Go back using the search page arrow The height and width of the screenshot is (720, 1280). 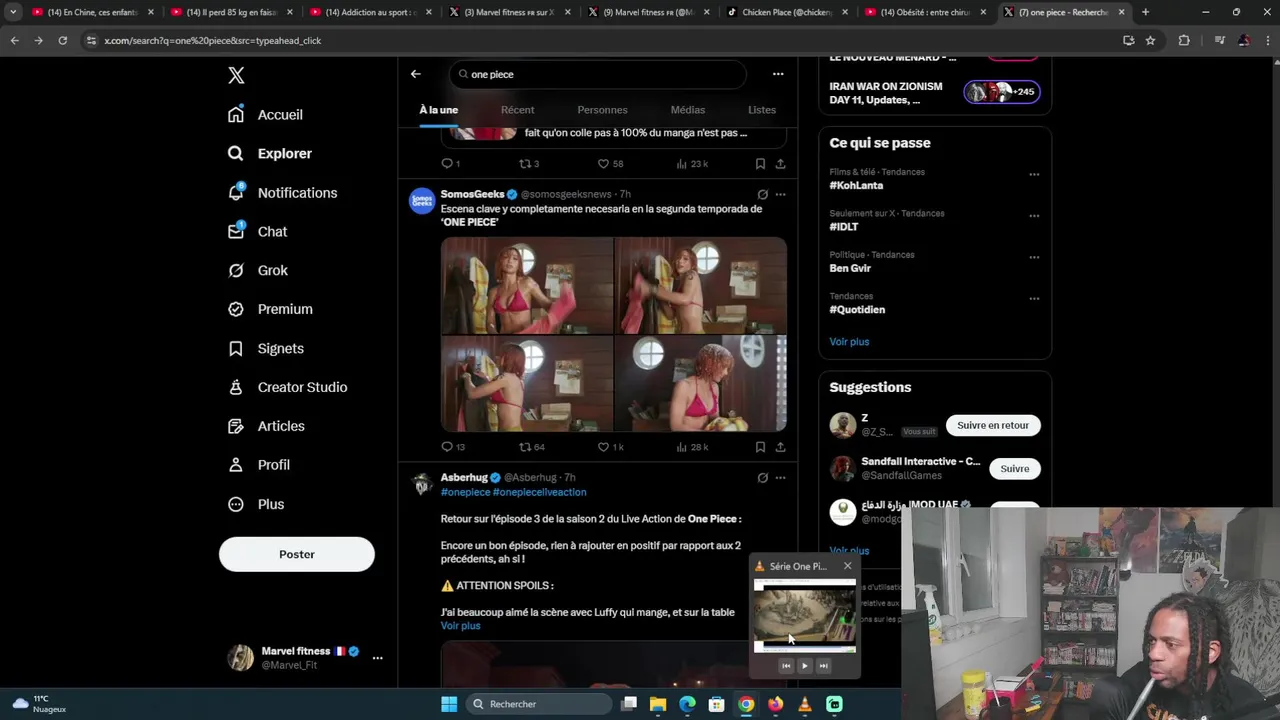(x=416, y=74)
